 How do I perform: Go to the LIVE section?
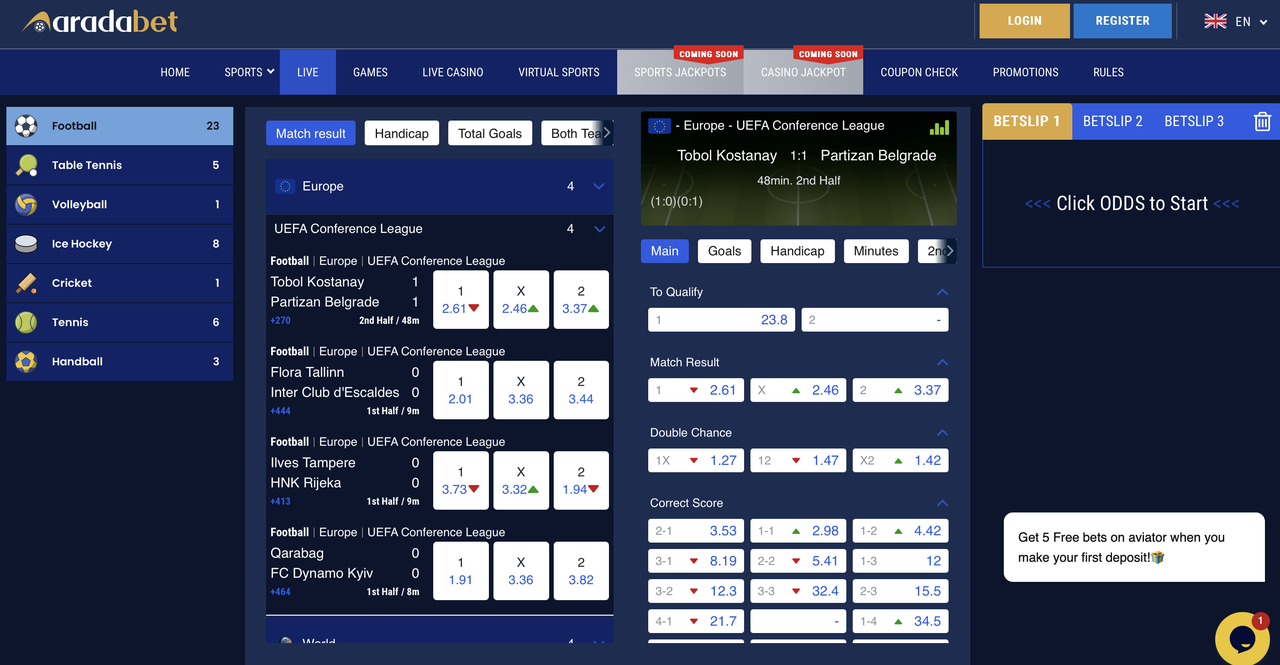(x=307, y=72)
